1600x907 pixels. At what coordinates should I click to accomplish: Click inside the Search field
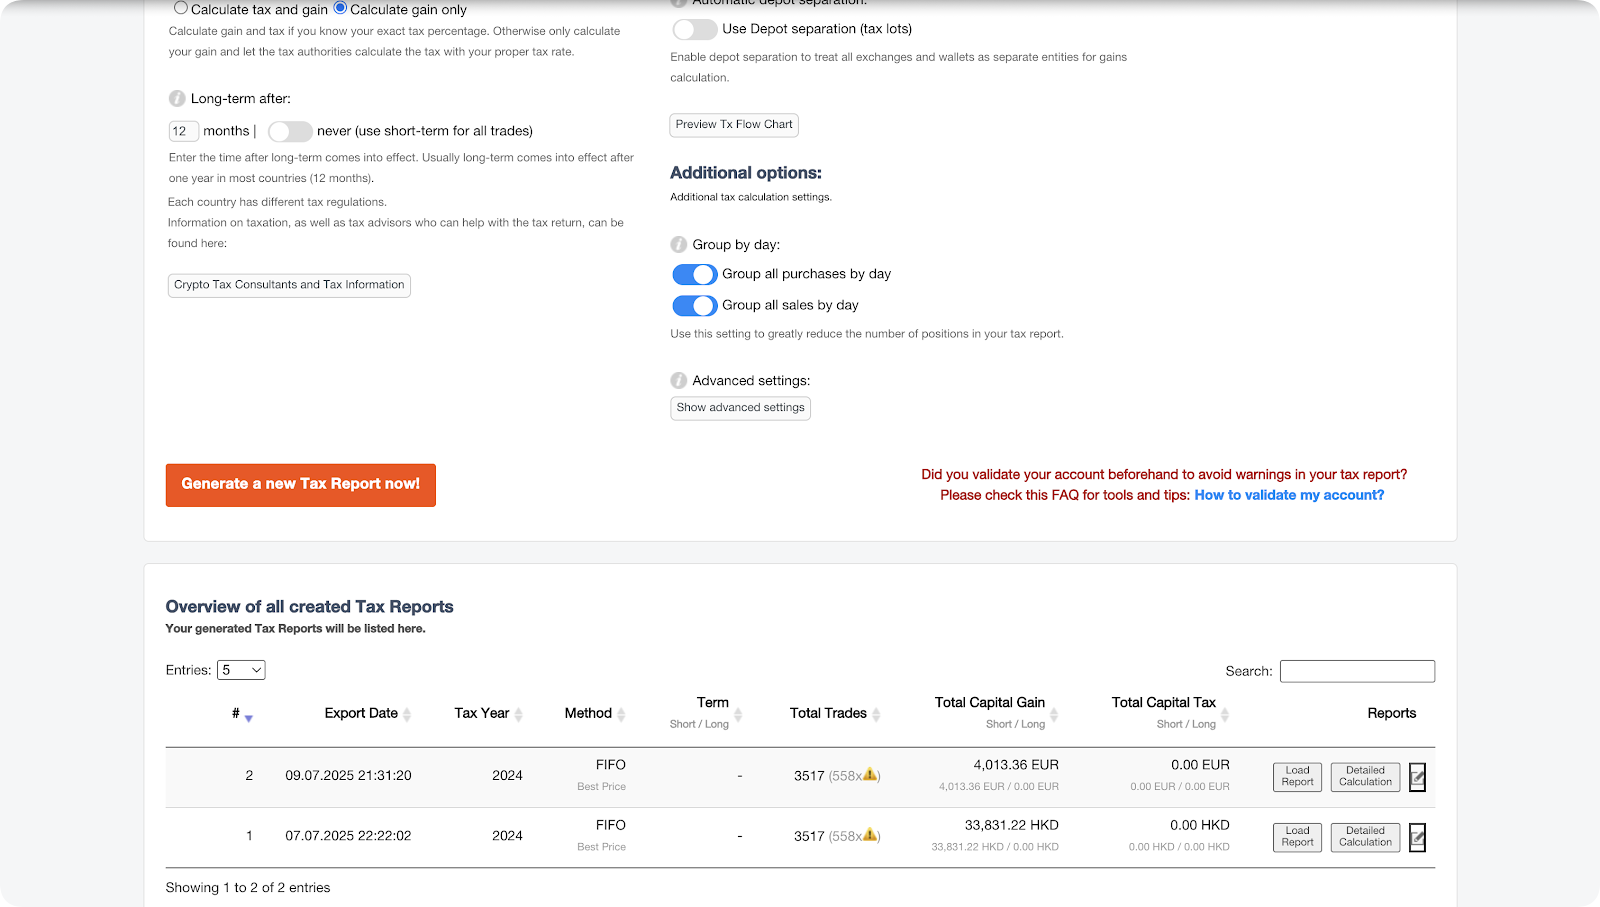coord(1356,670)
